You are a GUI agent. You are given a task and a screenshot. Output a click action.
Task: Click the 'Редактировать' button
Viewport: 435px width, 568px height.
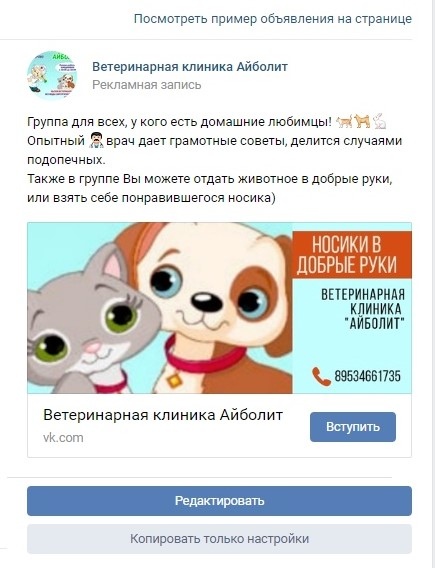click(x=219, y=501)
